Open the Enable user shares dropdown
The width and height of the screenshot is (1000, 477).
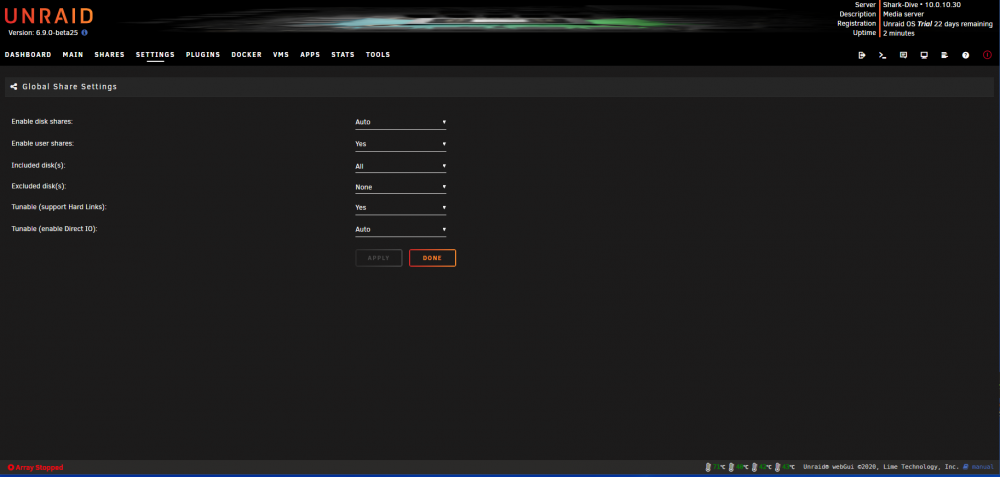point(401,144)
